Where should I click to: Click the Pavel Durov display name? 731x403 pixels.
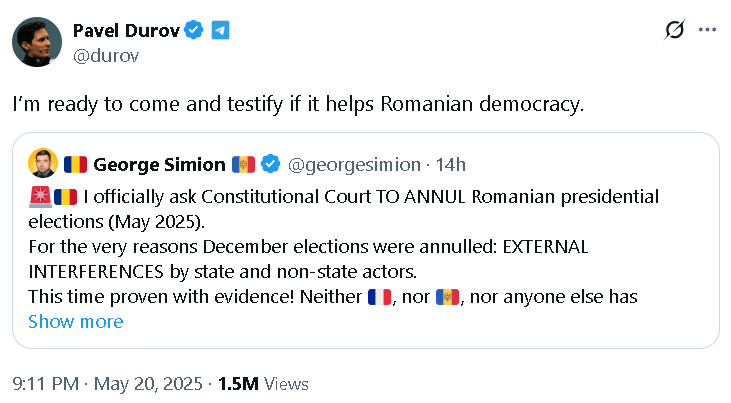tap(127, 31)
